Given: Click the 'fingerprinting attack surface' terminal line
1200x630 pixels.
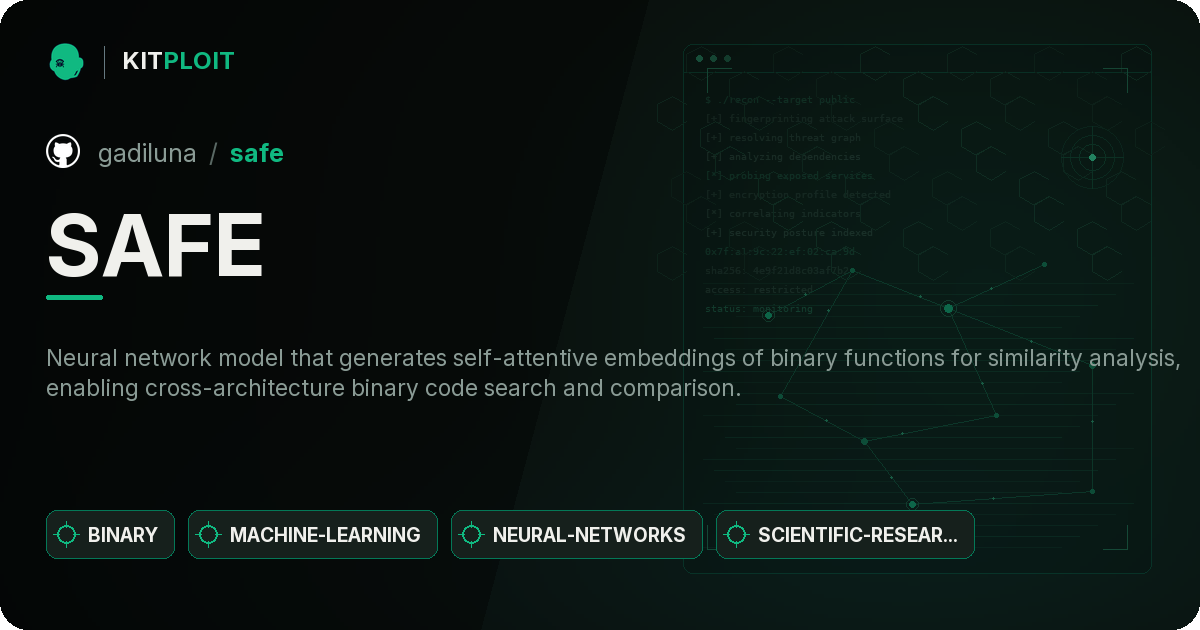Looking at the screenshot, I should pyautogui.click(x=803, y=119).
